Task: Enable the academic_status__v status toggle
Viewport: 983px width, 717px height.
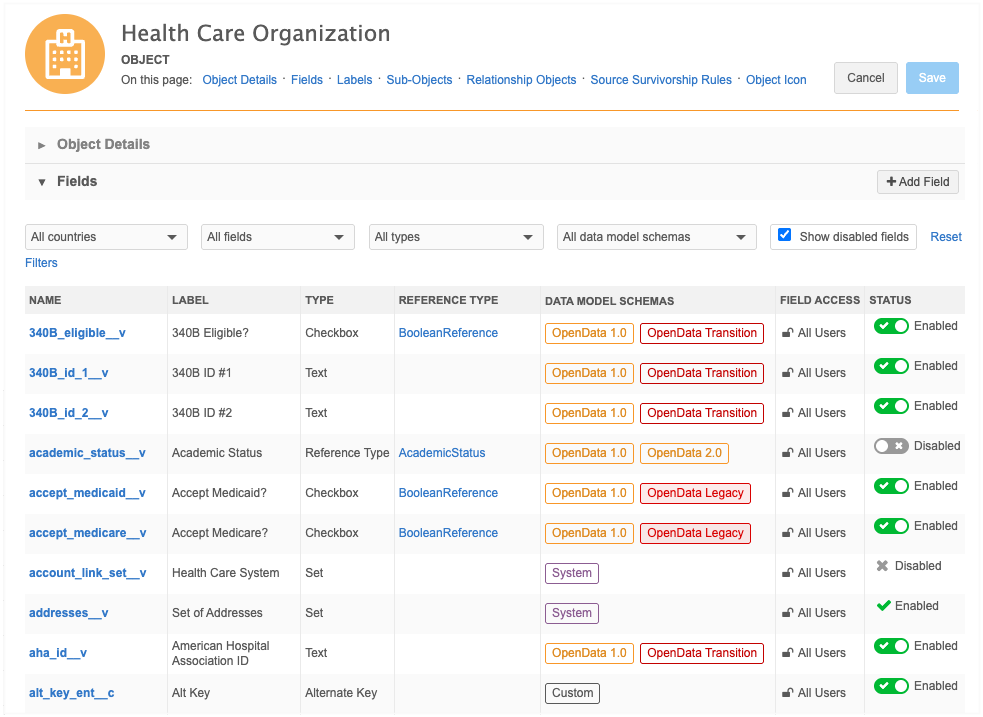Action: tap(891, 446)
